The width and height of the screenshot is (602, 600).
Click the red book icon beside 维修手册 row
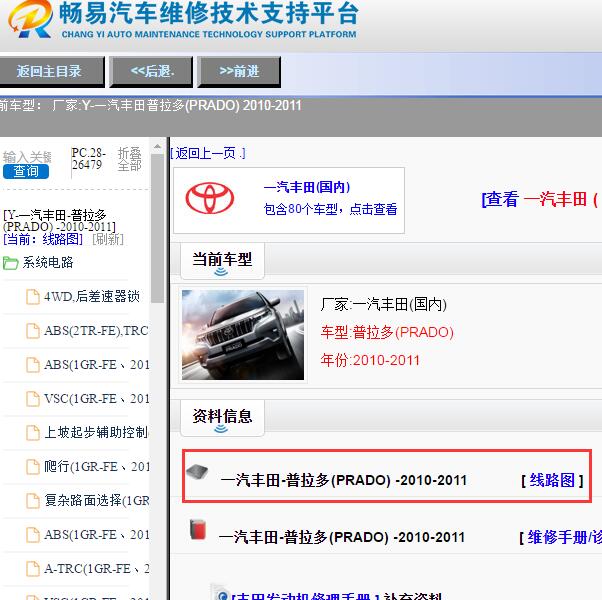click(x=198, y=530)
